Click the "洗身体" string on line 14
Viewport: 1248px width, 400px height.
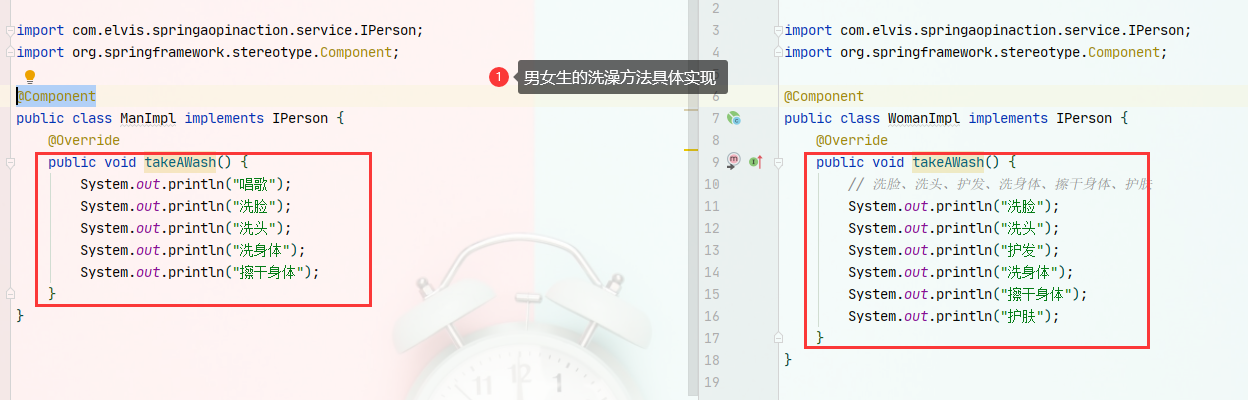[x=1029, y=272]
